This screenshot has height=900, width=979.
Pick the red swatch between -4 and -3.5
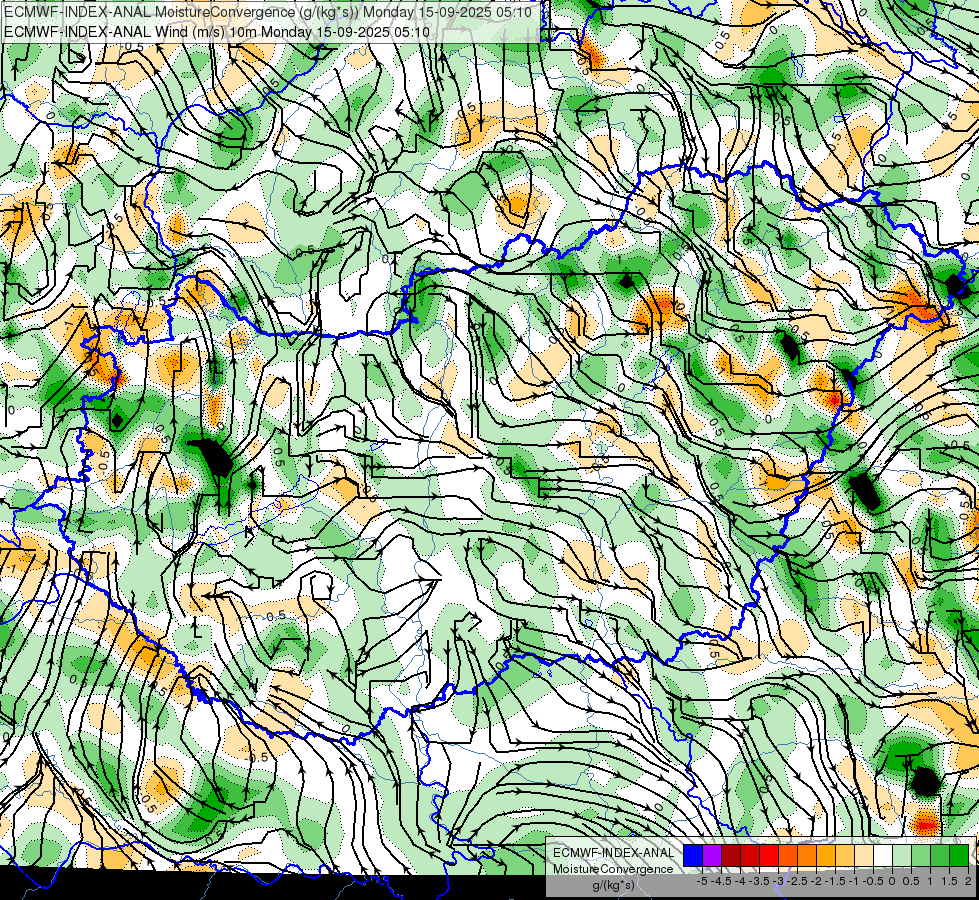tap(750, 855)
